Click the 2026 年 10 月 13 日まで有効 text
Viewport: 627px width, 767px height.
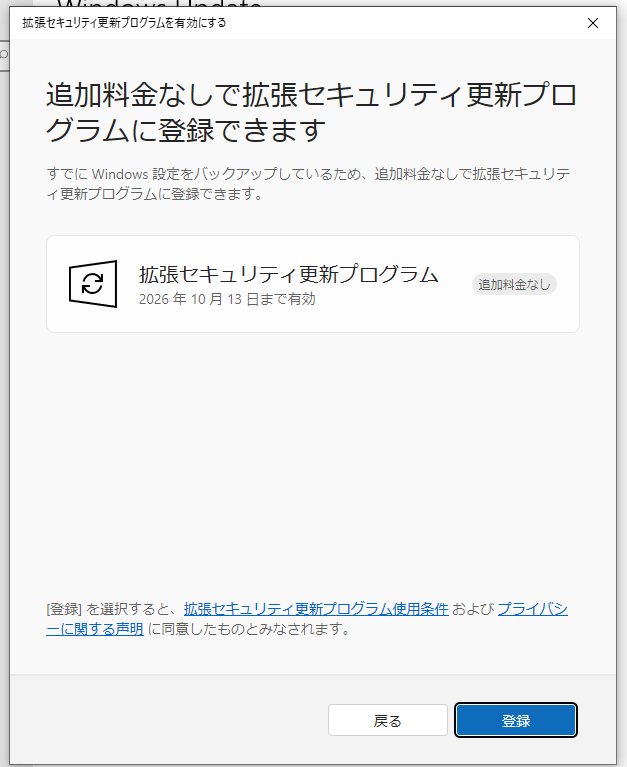click(x=227, y=299)
